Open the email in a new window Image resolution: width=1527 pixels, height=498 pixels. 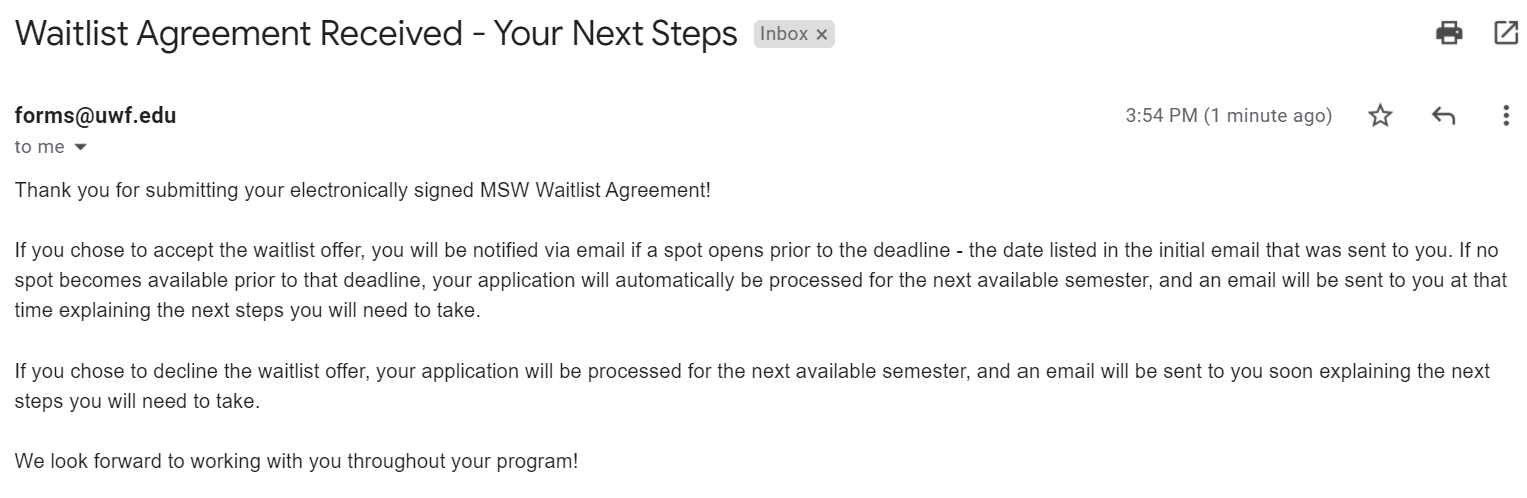(1505, 33)
